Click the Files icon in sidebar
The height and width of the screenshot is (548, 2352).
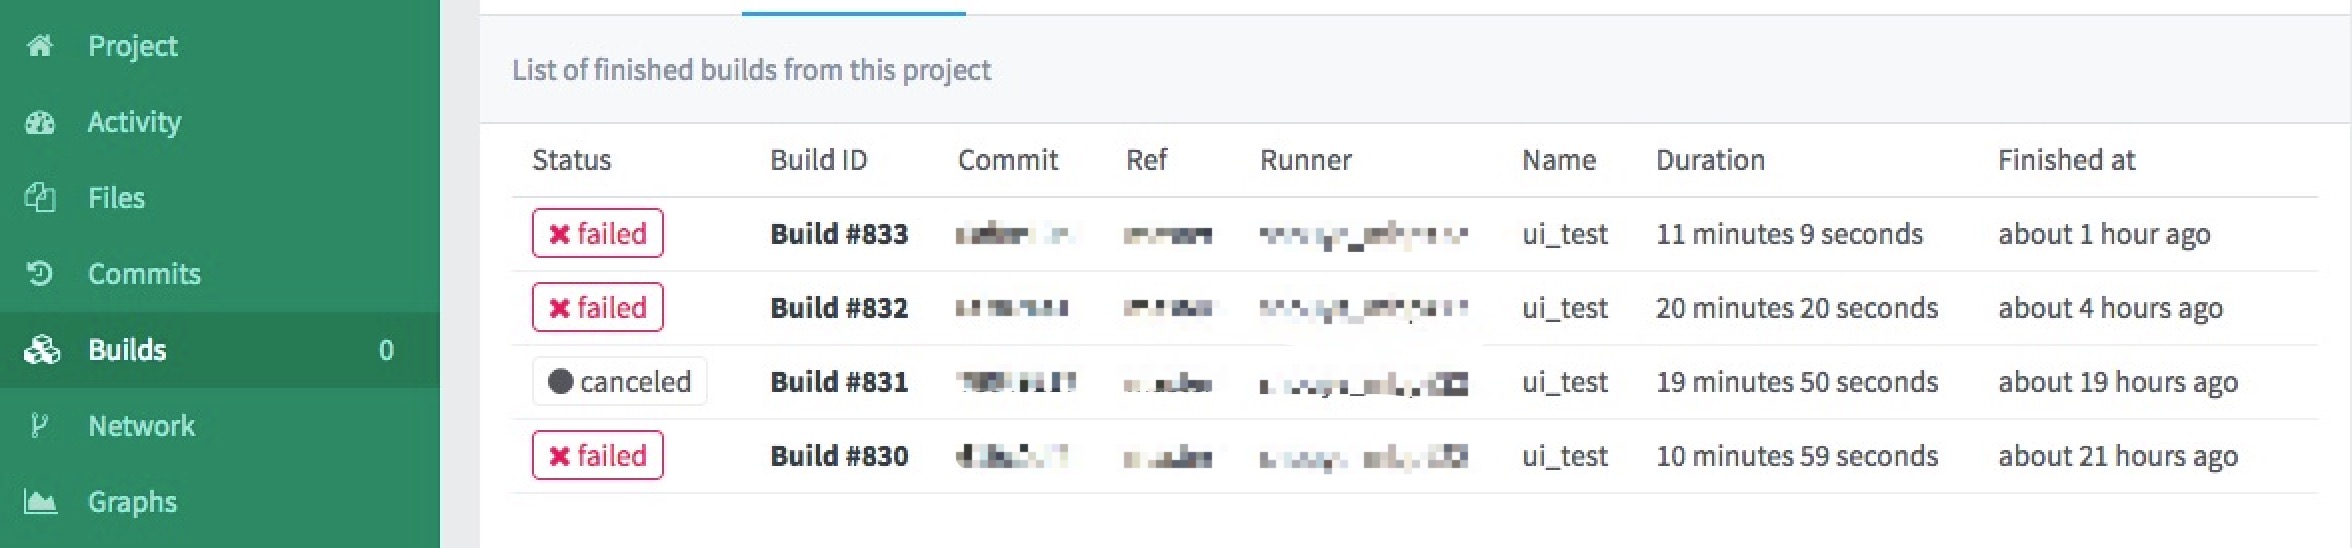point(40,198)
